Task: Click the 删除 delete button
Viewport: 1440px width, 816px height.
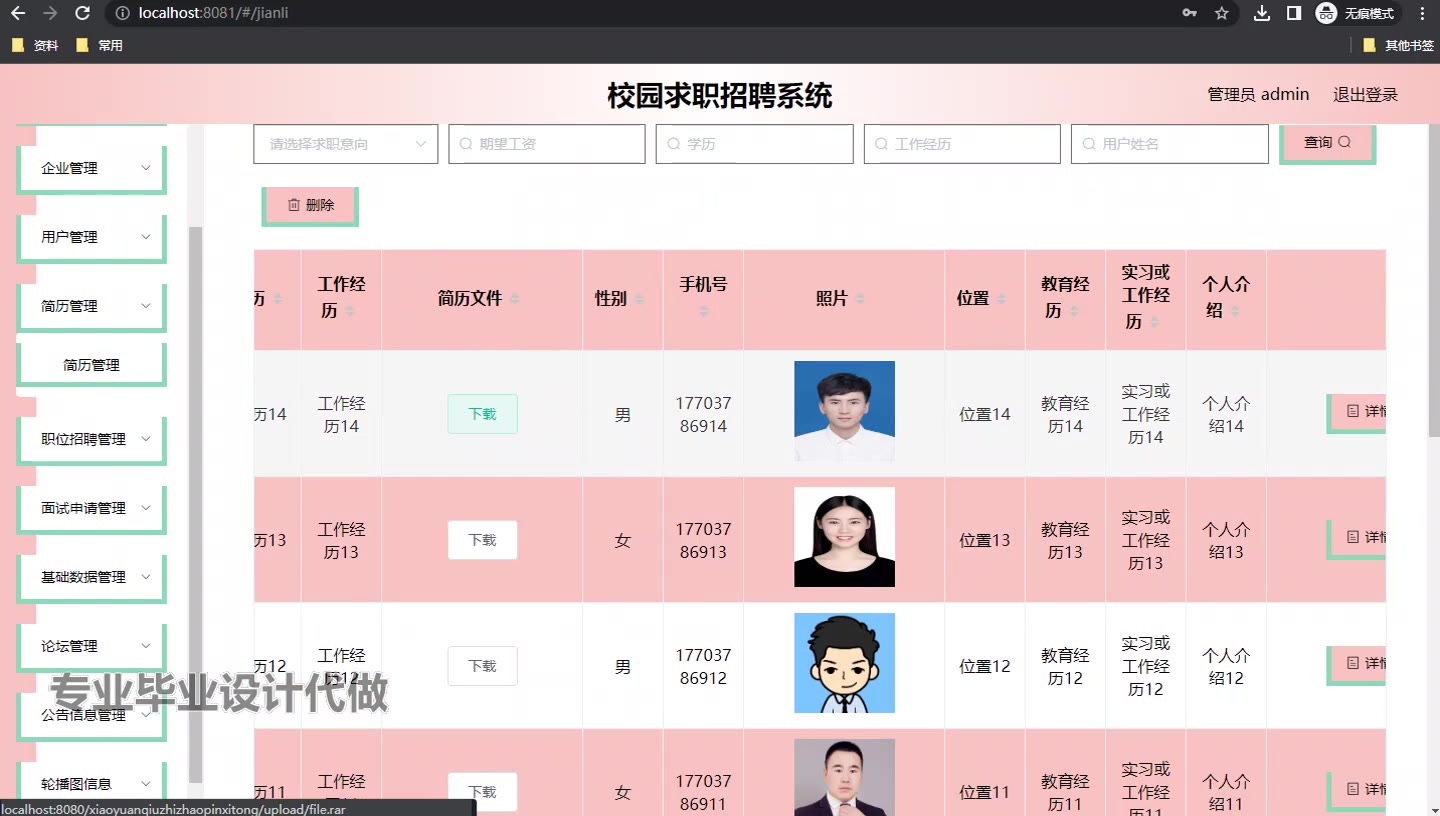Action: point(310,205)
